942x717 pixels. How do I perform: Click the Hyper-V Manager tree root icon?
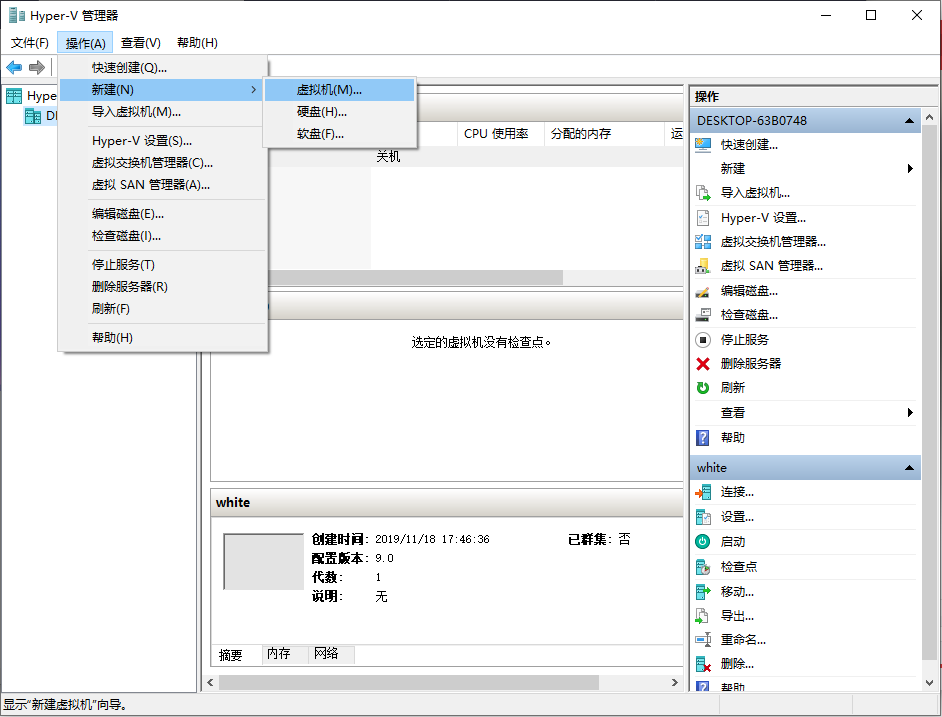[x=14, y=96]
